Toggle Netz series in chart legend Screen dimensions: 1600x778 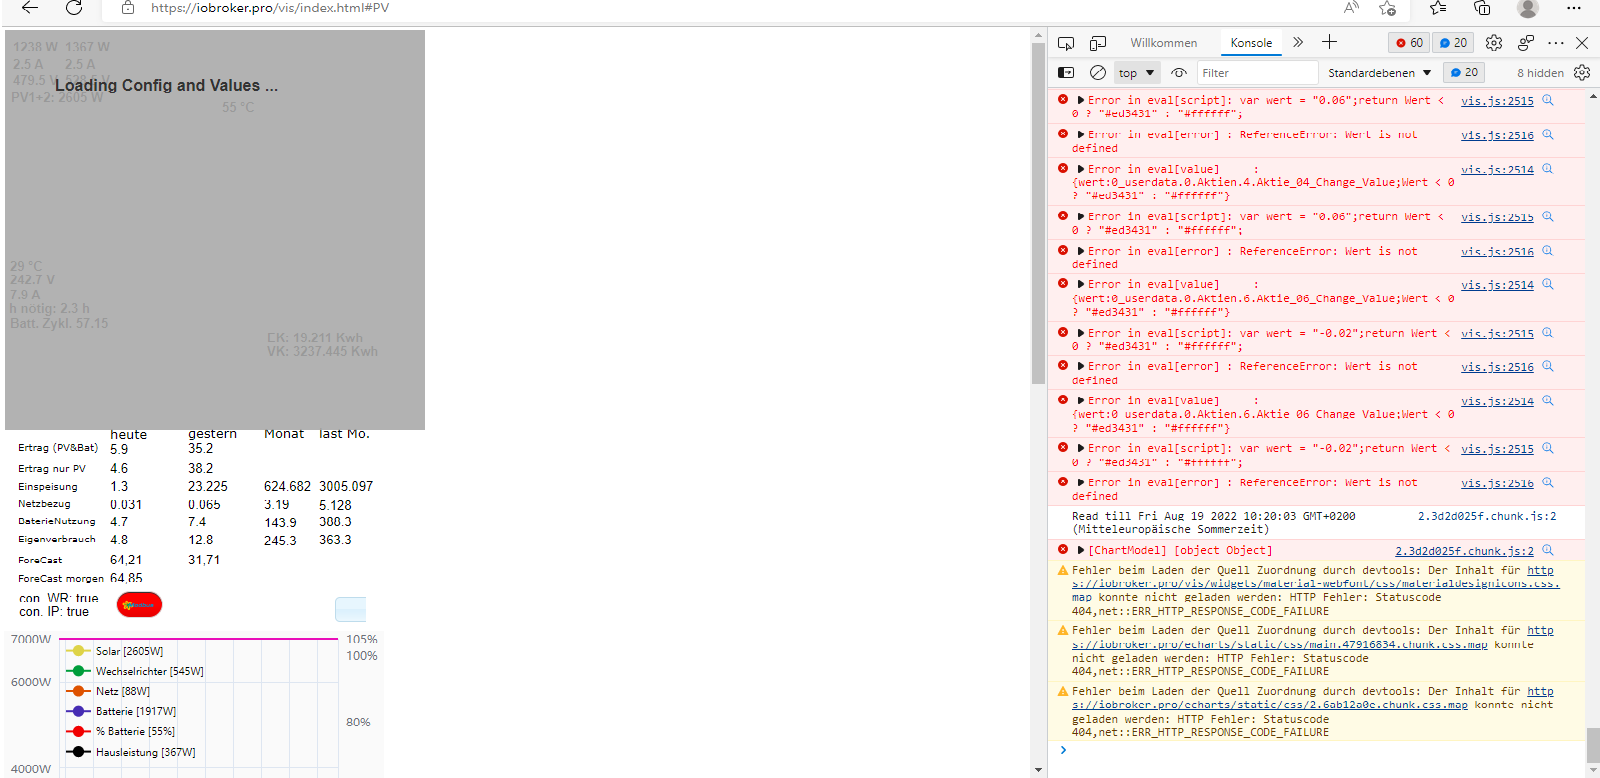108,691
